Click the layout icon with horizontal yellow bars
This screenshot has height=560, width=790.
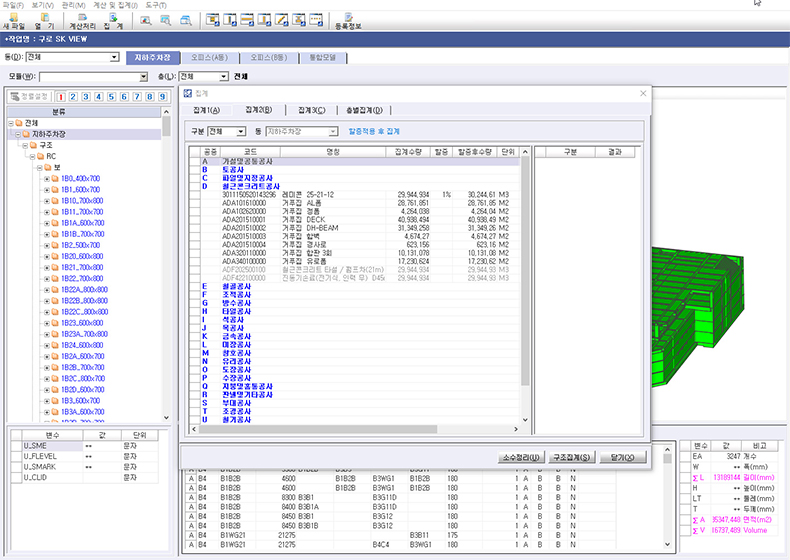pyautogui.click(x=247, y=20)
